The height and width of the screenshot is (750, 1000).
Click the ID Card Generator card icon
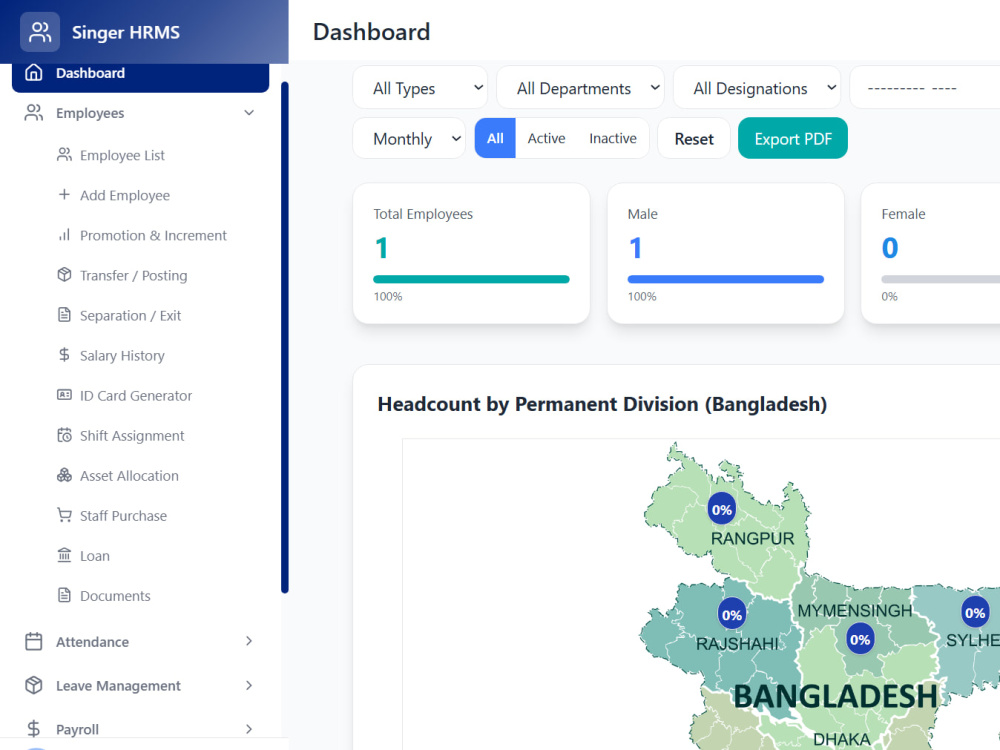tap(64, 395)
